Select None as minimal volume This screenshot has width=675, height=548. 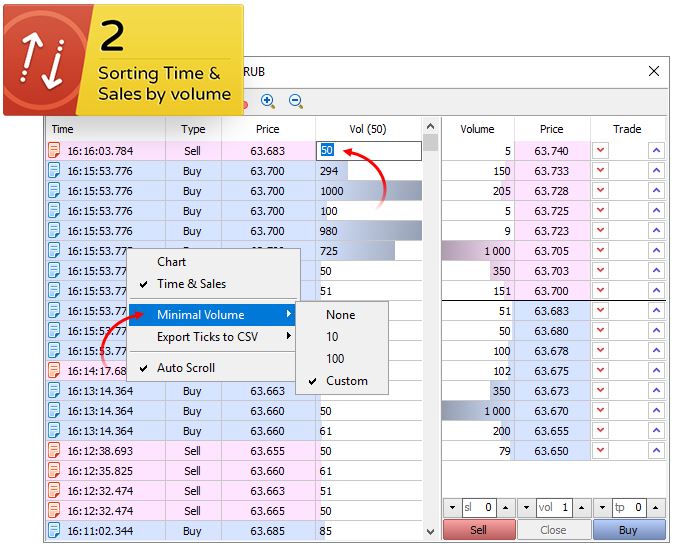pos(342,315)
